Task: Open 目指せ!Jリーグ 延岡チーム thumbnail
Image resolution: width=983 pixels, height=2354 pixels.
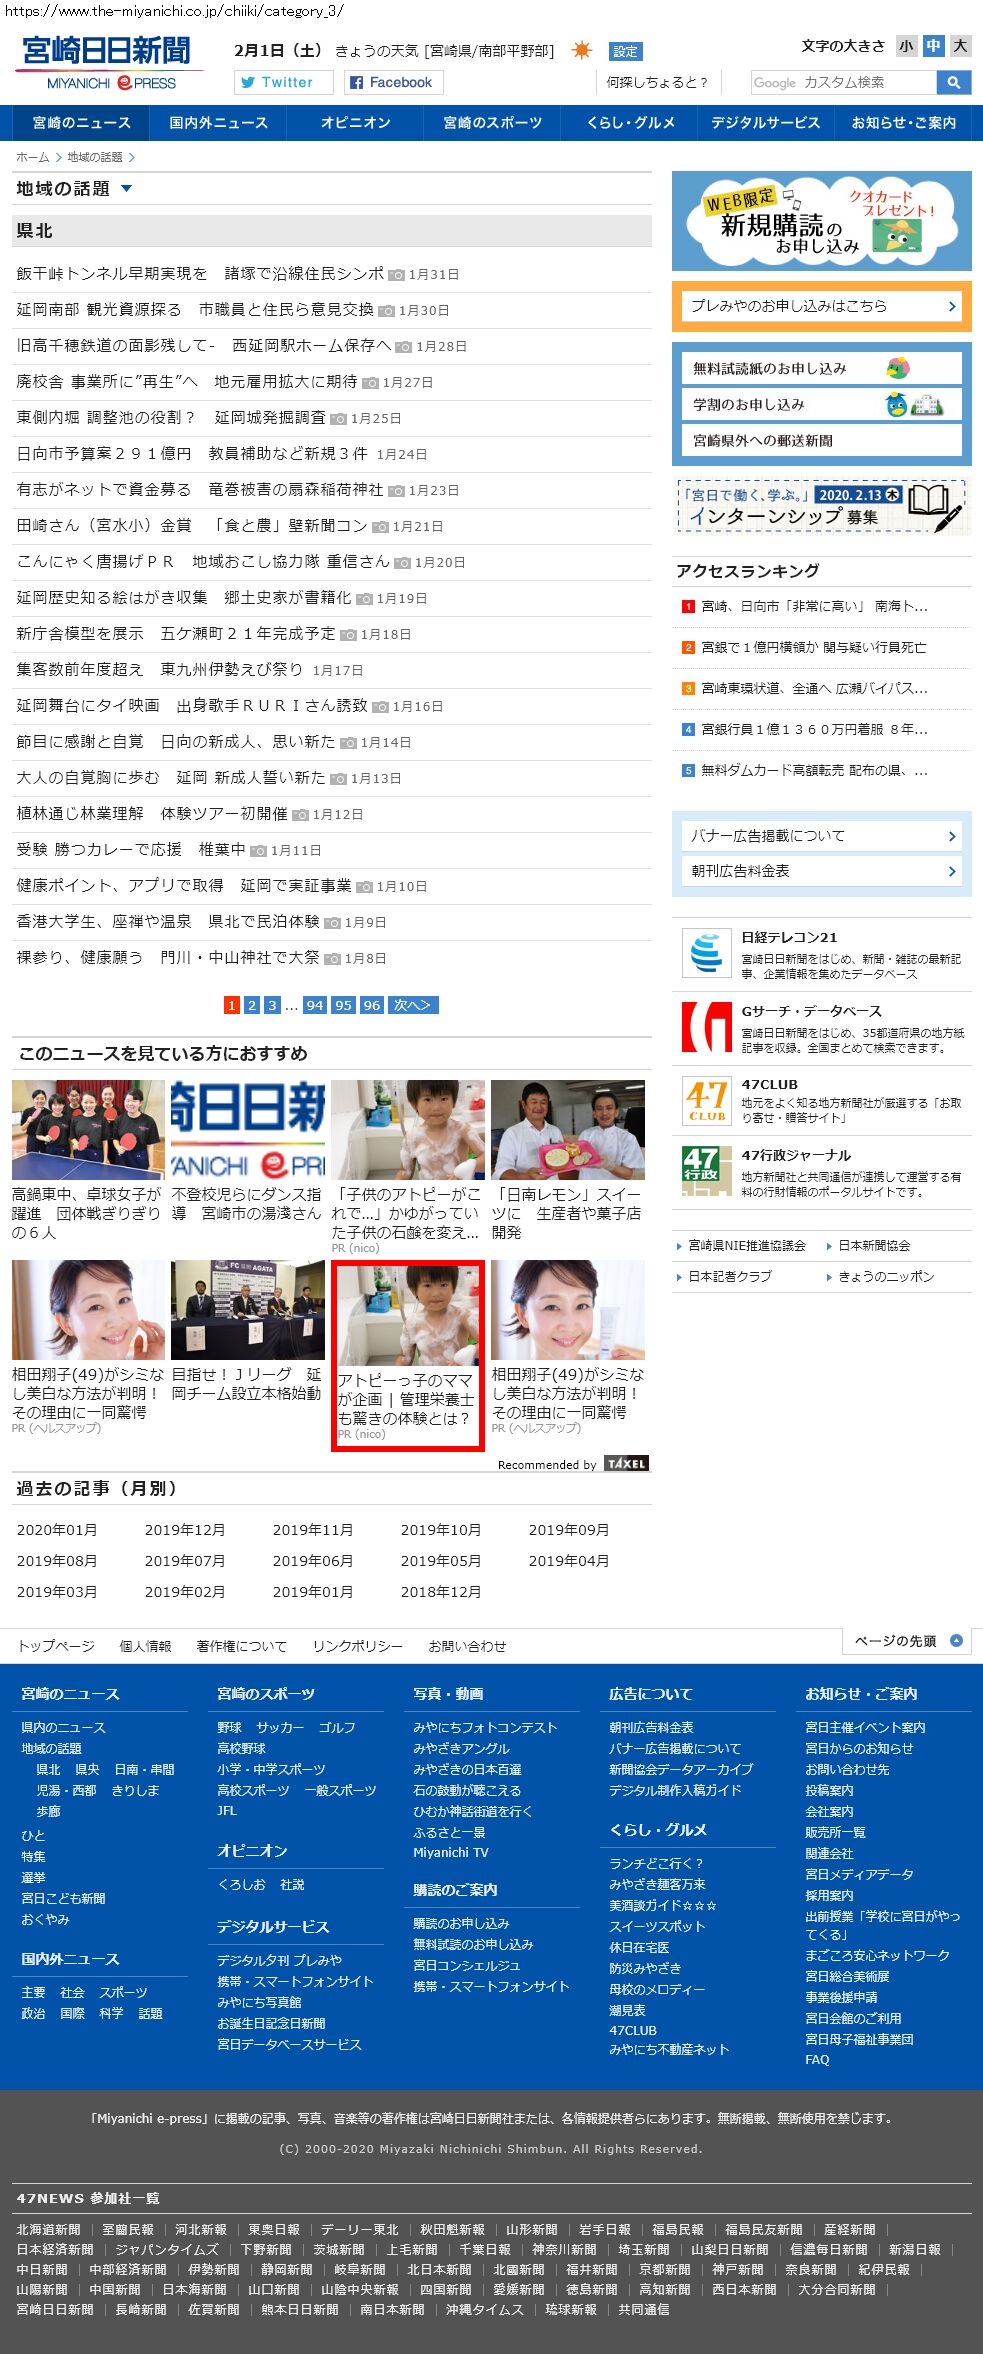Action: pyautogui.click(x=248, y=1310)
